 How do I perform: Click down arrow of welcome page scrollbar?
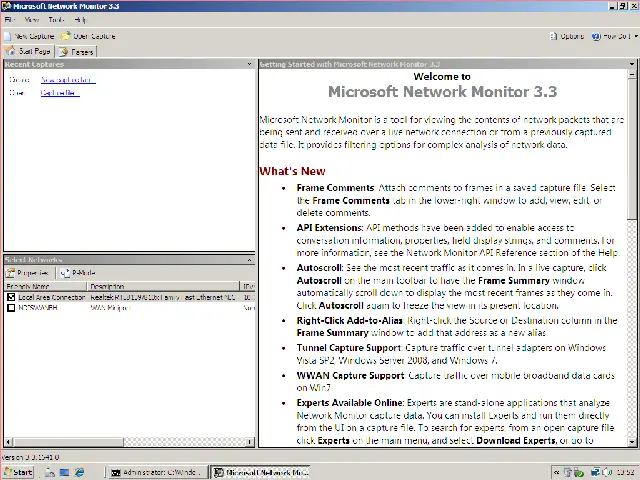(632, 442)
